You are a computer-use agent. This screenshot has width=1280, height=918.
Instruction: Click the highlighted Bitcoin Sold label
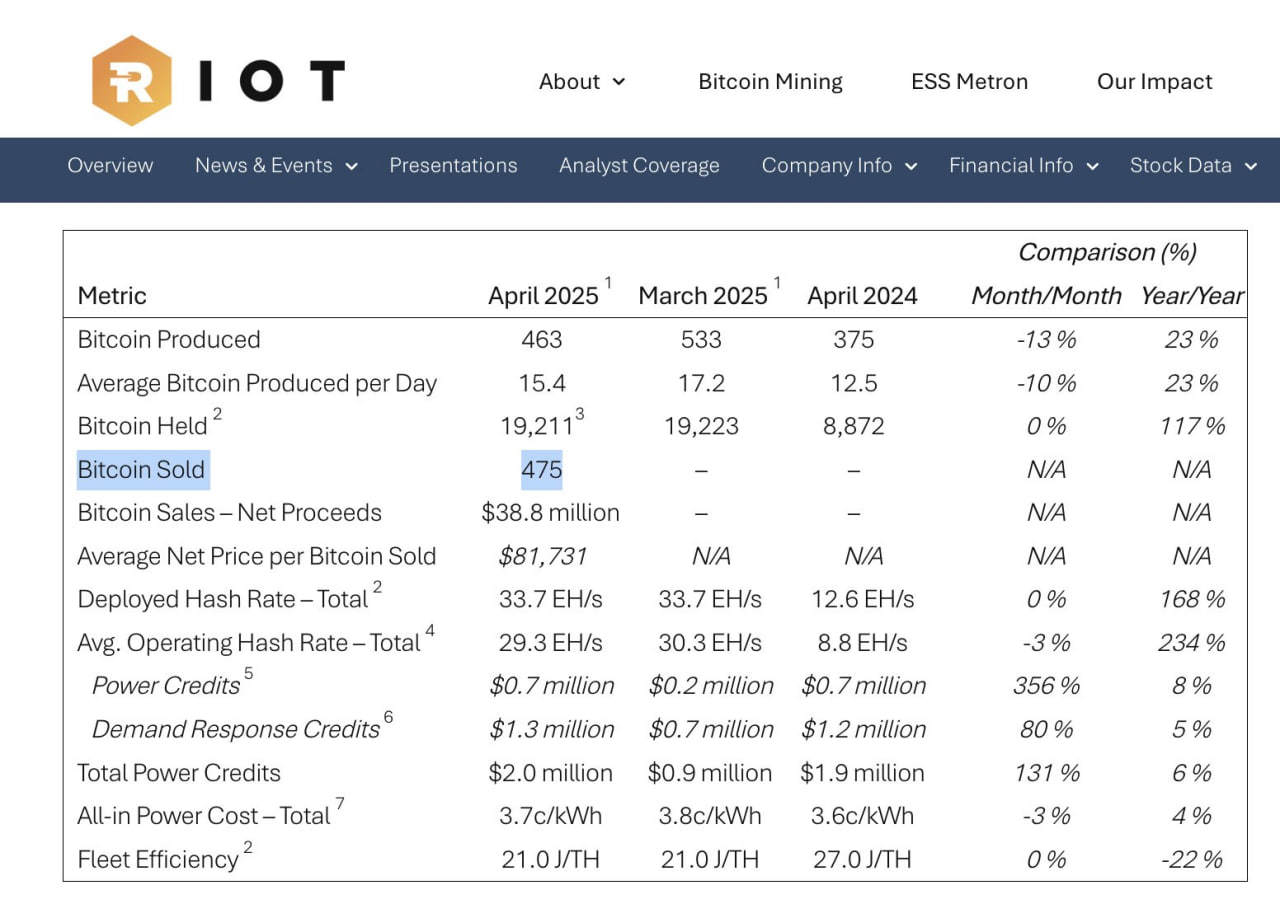point(143,470)
